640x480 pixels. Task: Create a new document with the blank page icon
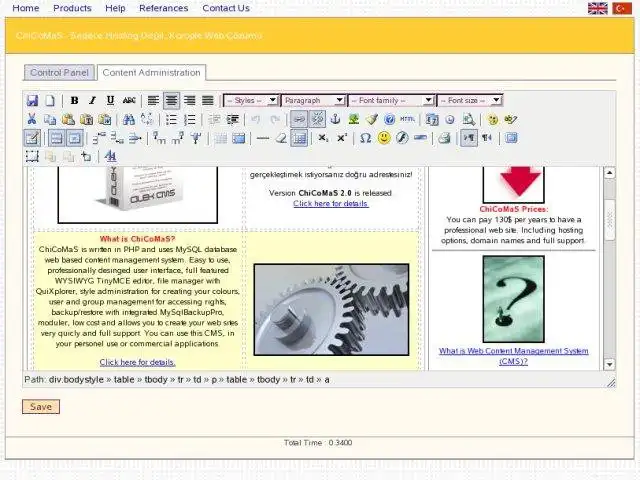(x=50, y=100)
